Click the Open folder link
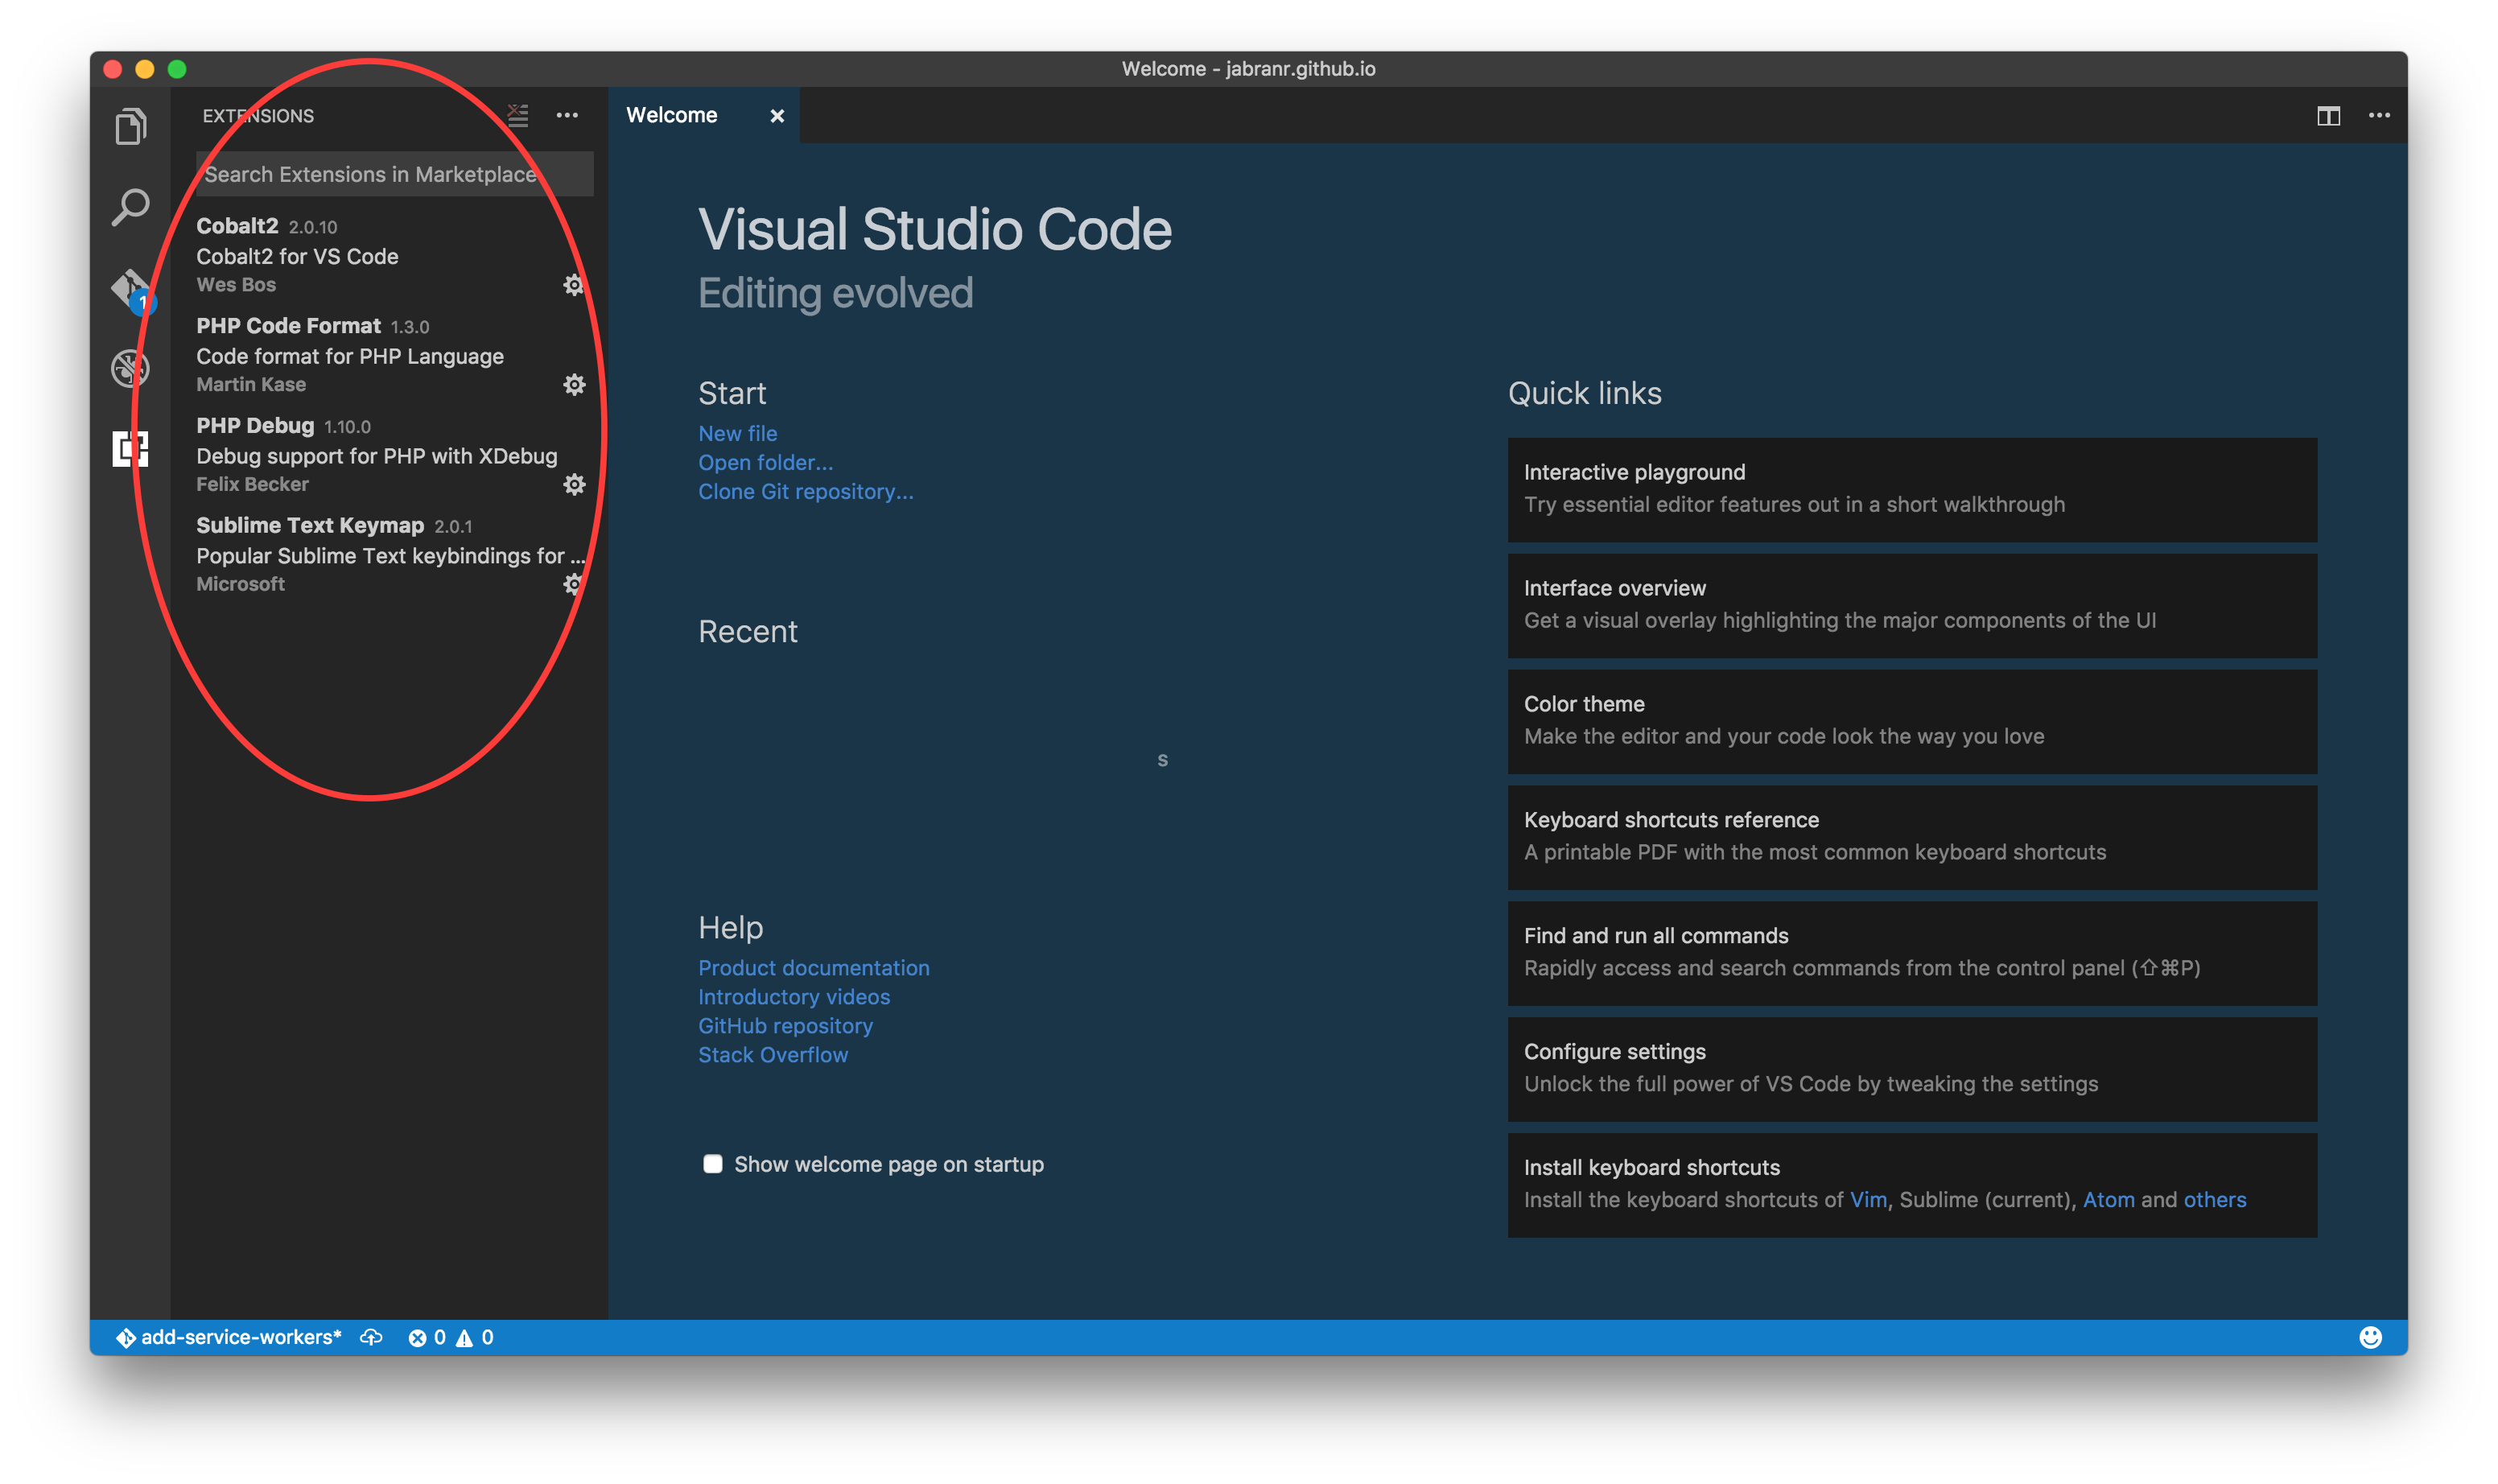The image size is (2498, 1484). click(766, 463)
